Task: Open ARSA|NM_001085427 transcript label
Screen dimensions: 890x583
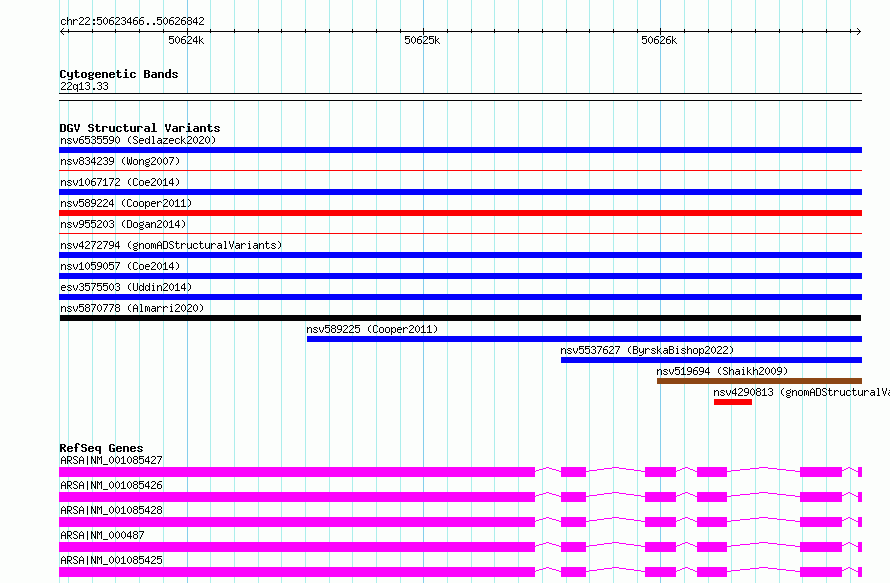Action: [111, 460]
